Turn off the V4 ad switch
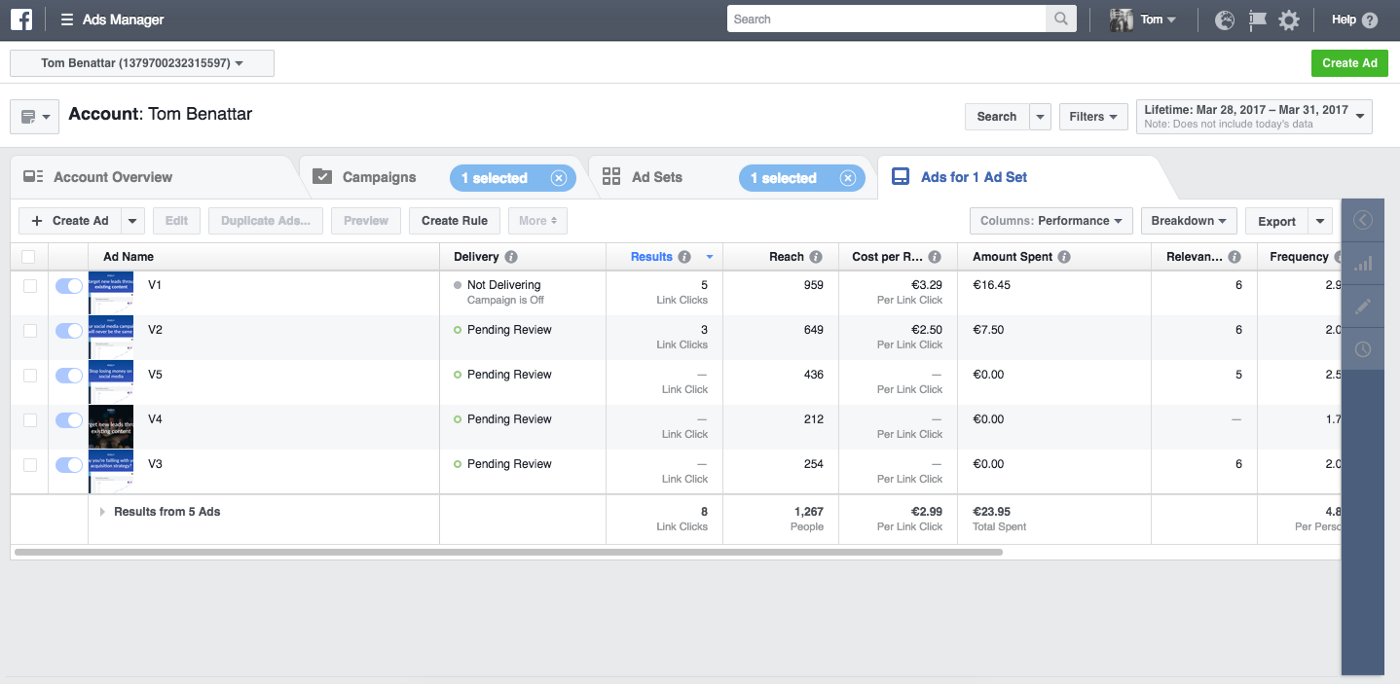The image size is (1400, 684). coord(69,420)
